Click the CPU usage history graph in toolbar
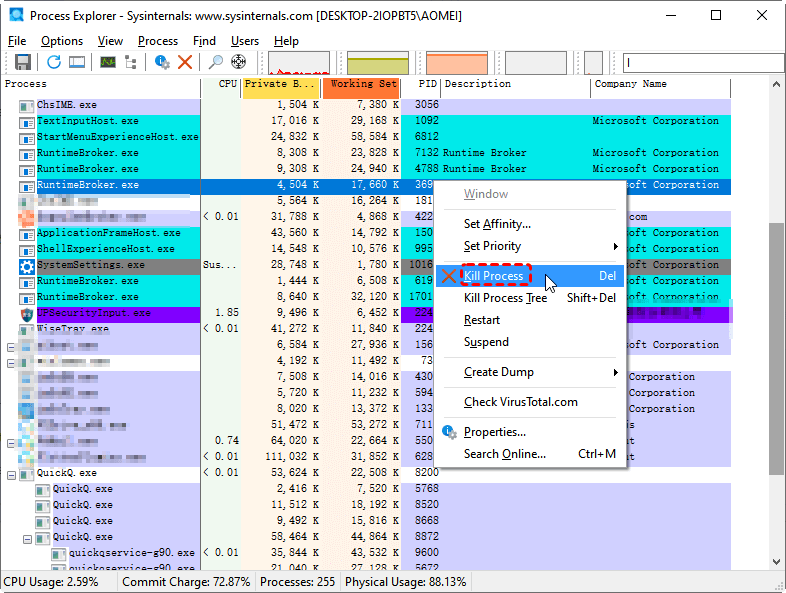 pyautogui.click(x=299, y=63)
